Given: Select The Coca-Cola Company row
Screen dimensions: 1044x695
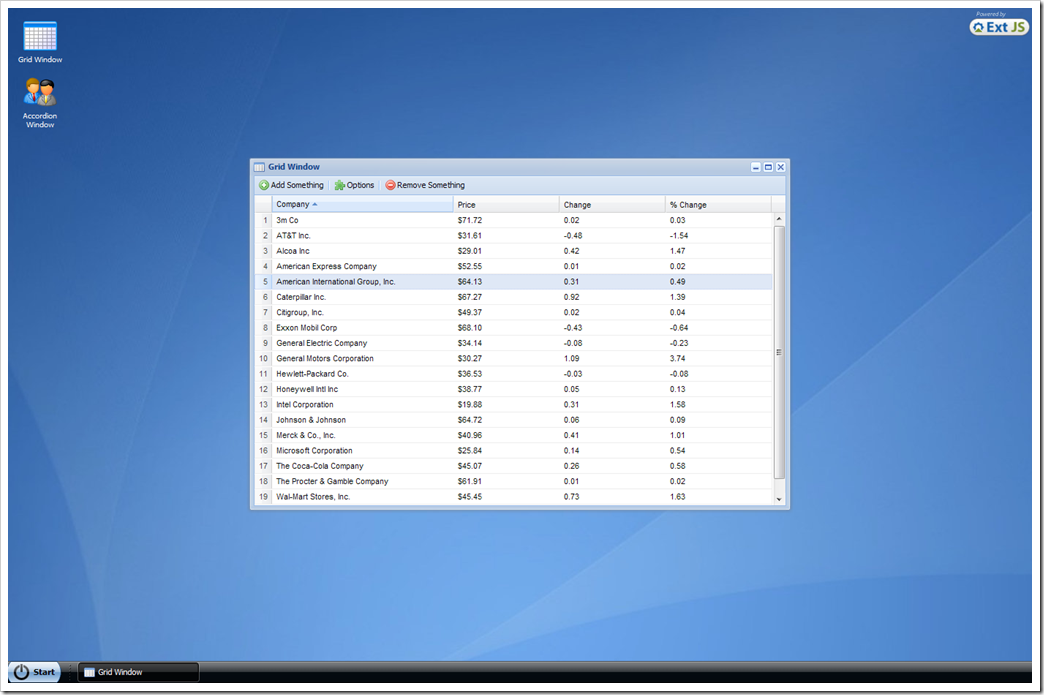Looking at the screenshot, I should pos(513,466).
